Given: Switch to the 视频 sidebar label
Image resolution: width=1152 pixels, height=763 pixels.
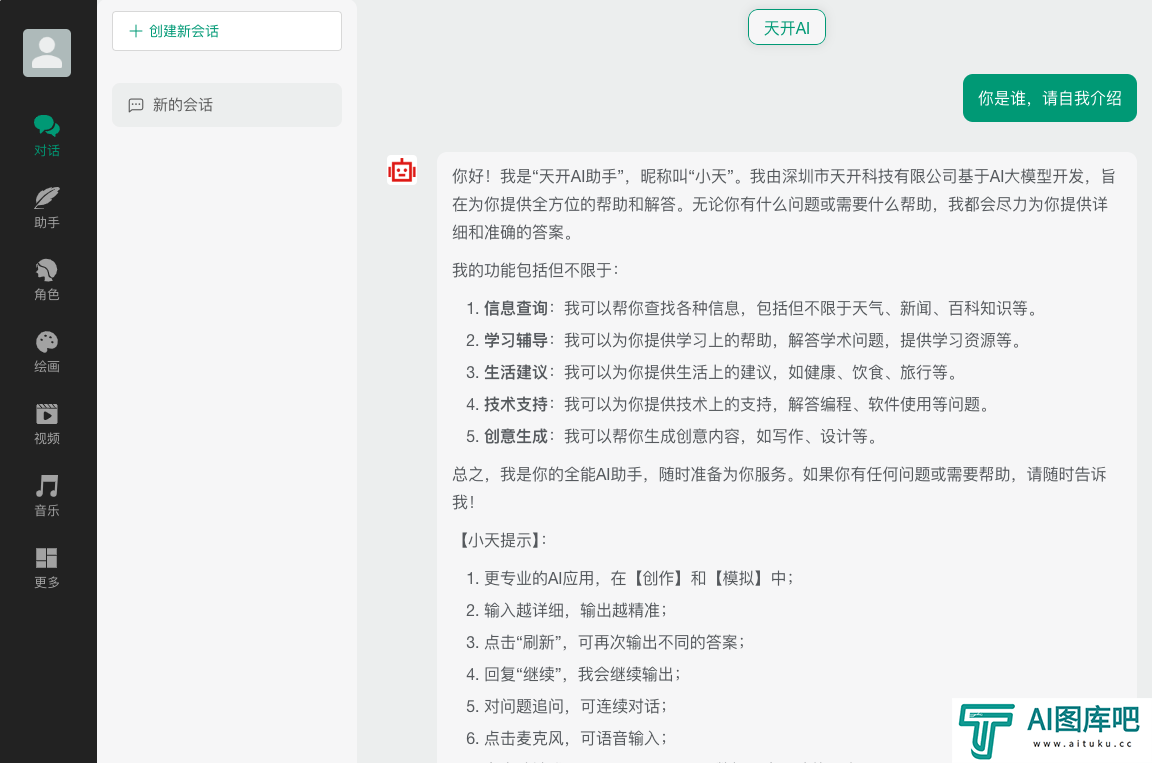Looking at the screenshot, I should (47, 438).
